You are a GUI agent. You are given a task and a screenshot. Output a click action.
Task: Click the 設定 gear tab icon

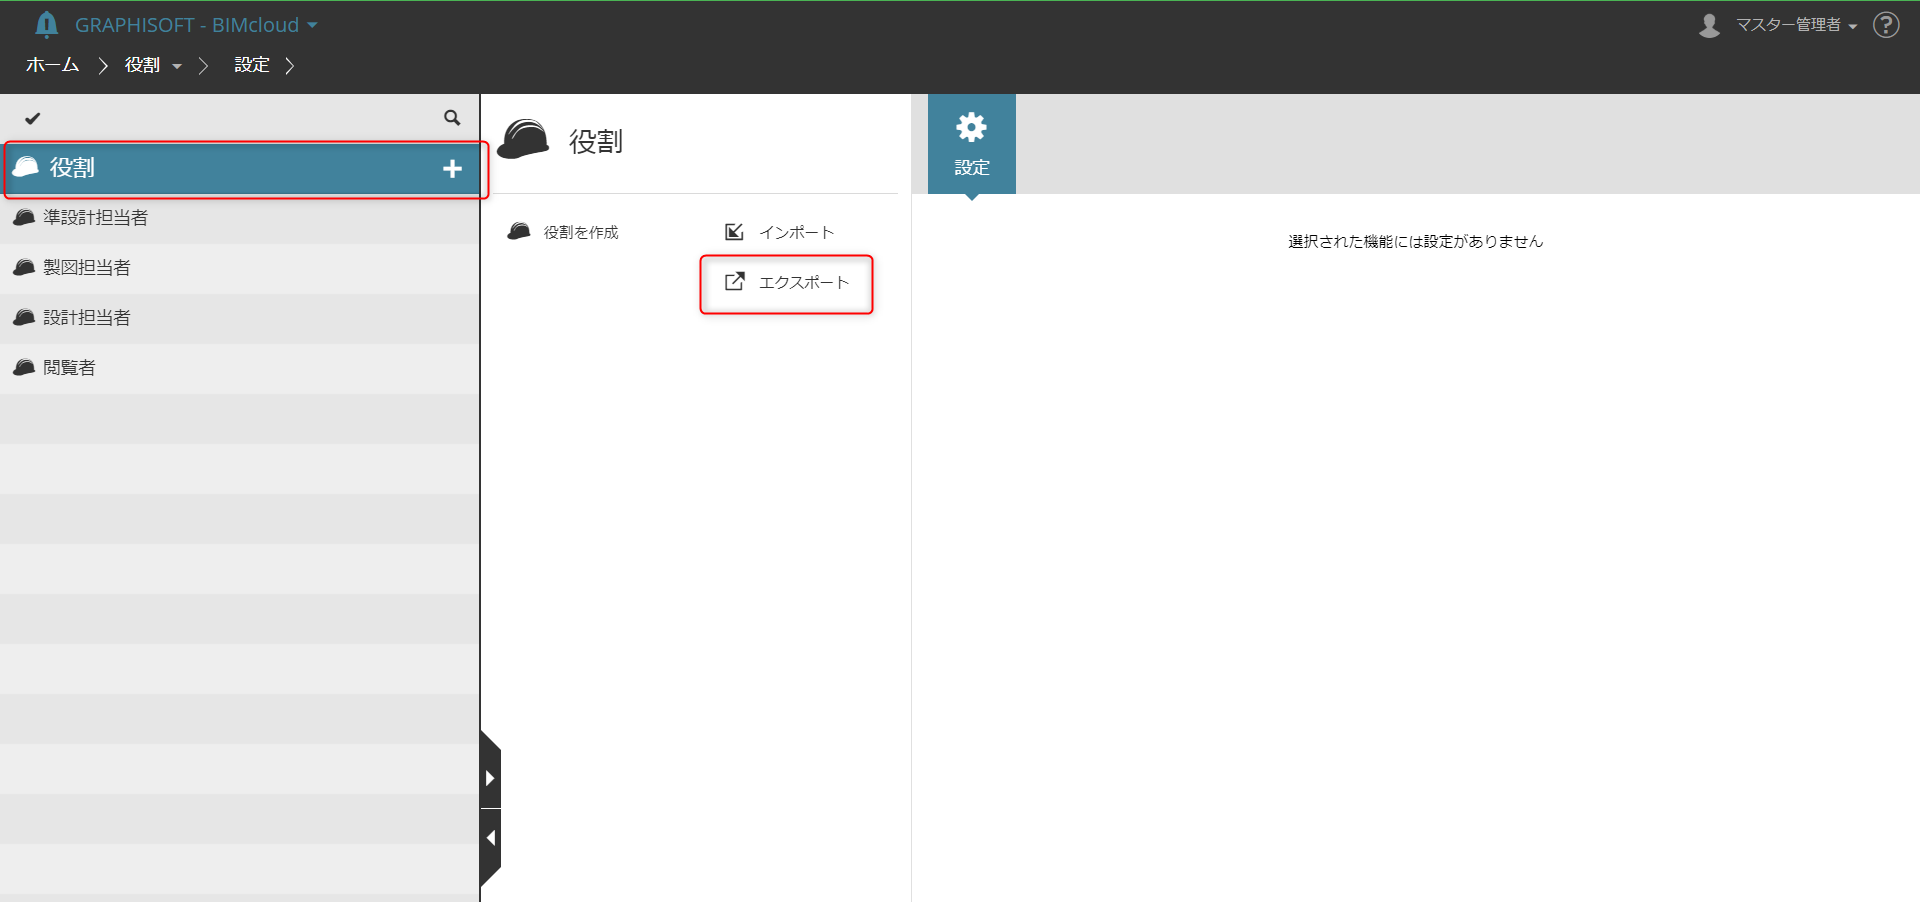tap(972, 127)
